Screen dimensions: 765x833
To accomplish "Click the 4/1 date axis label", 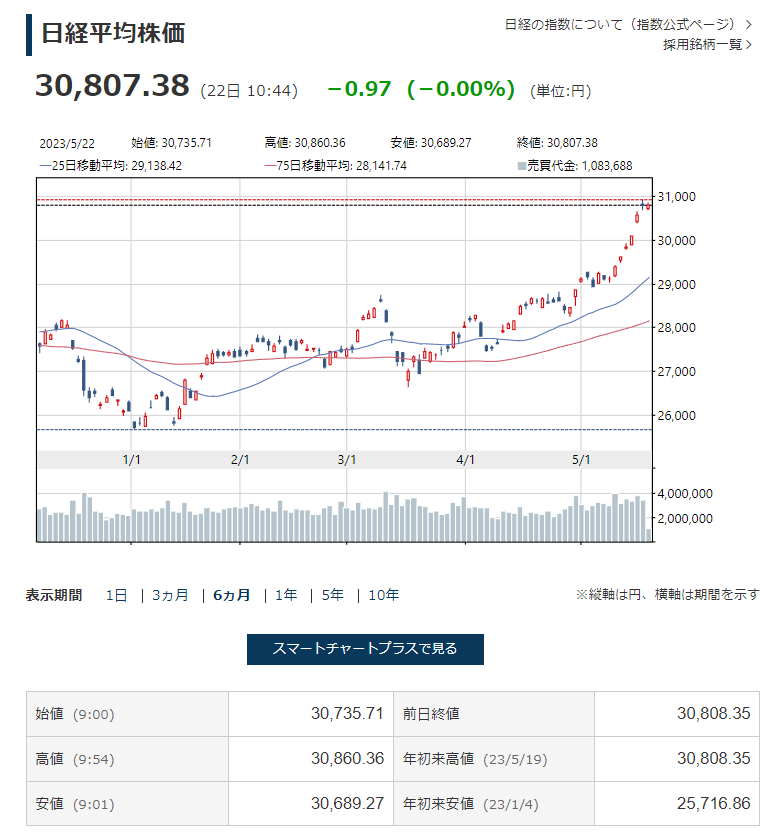I will [x=465, y=460].
